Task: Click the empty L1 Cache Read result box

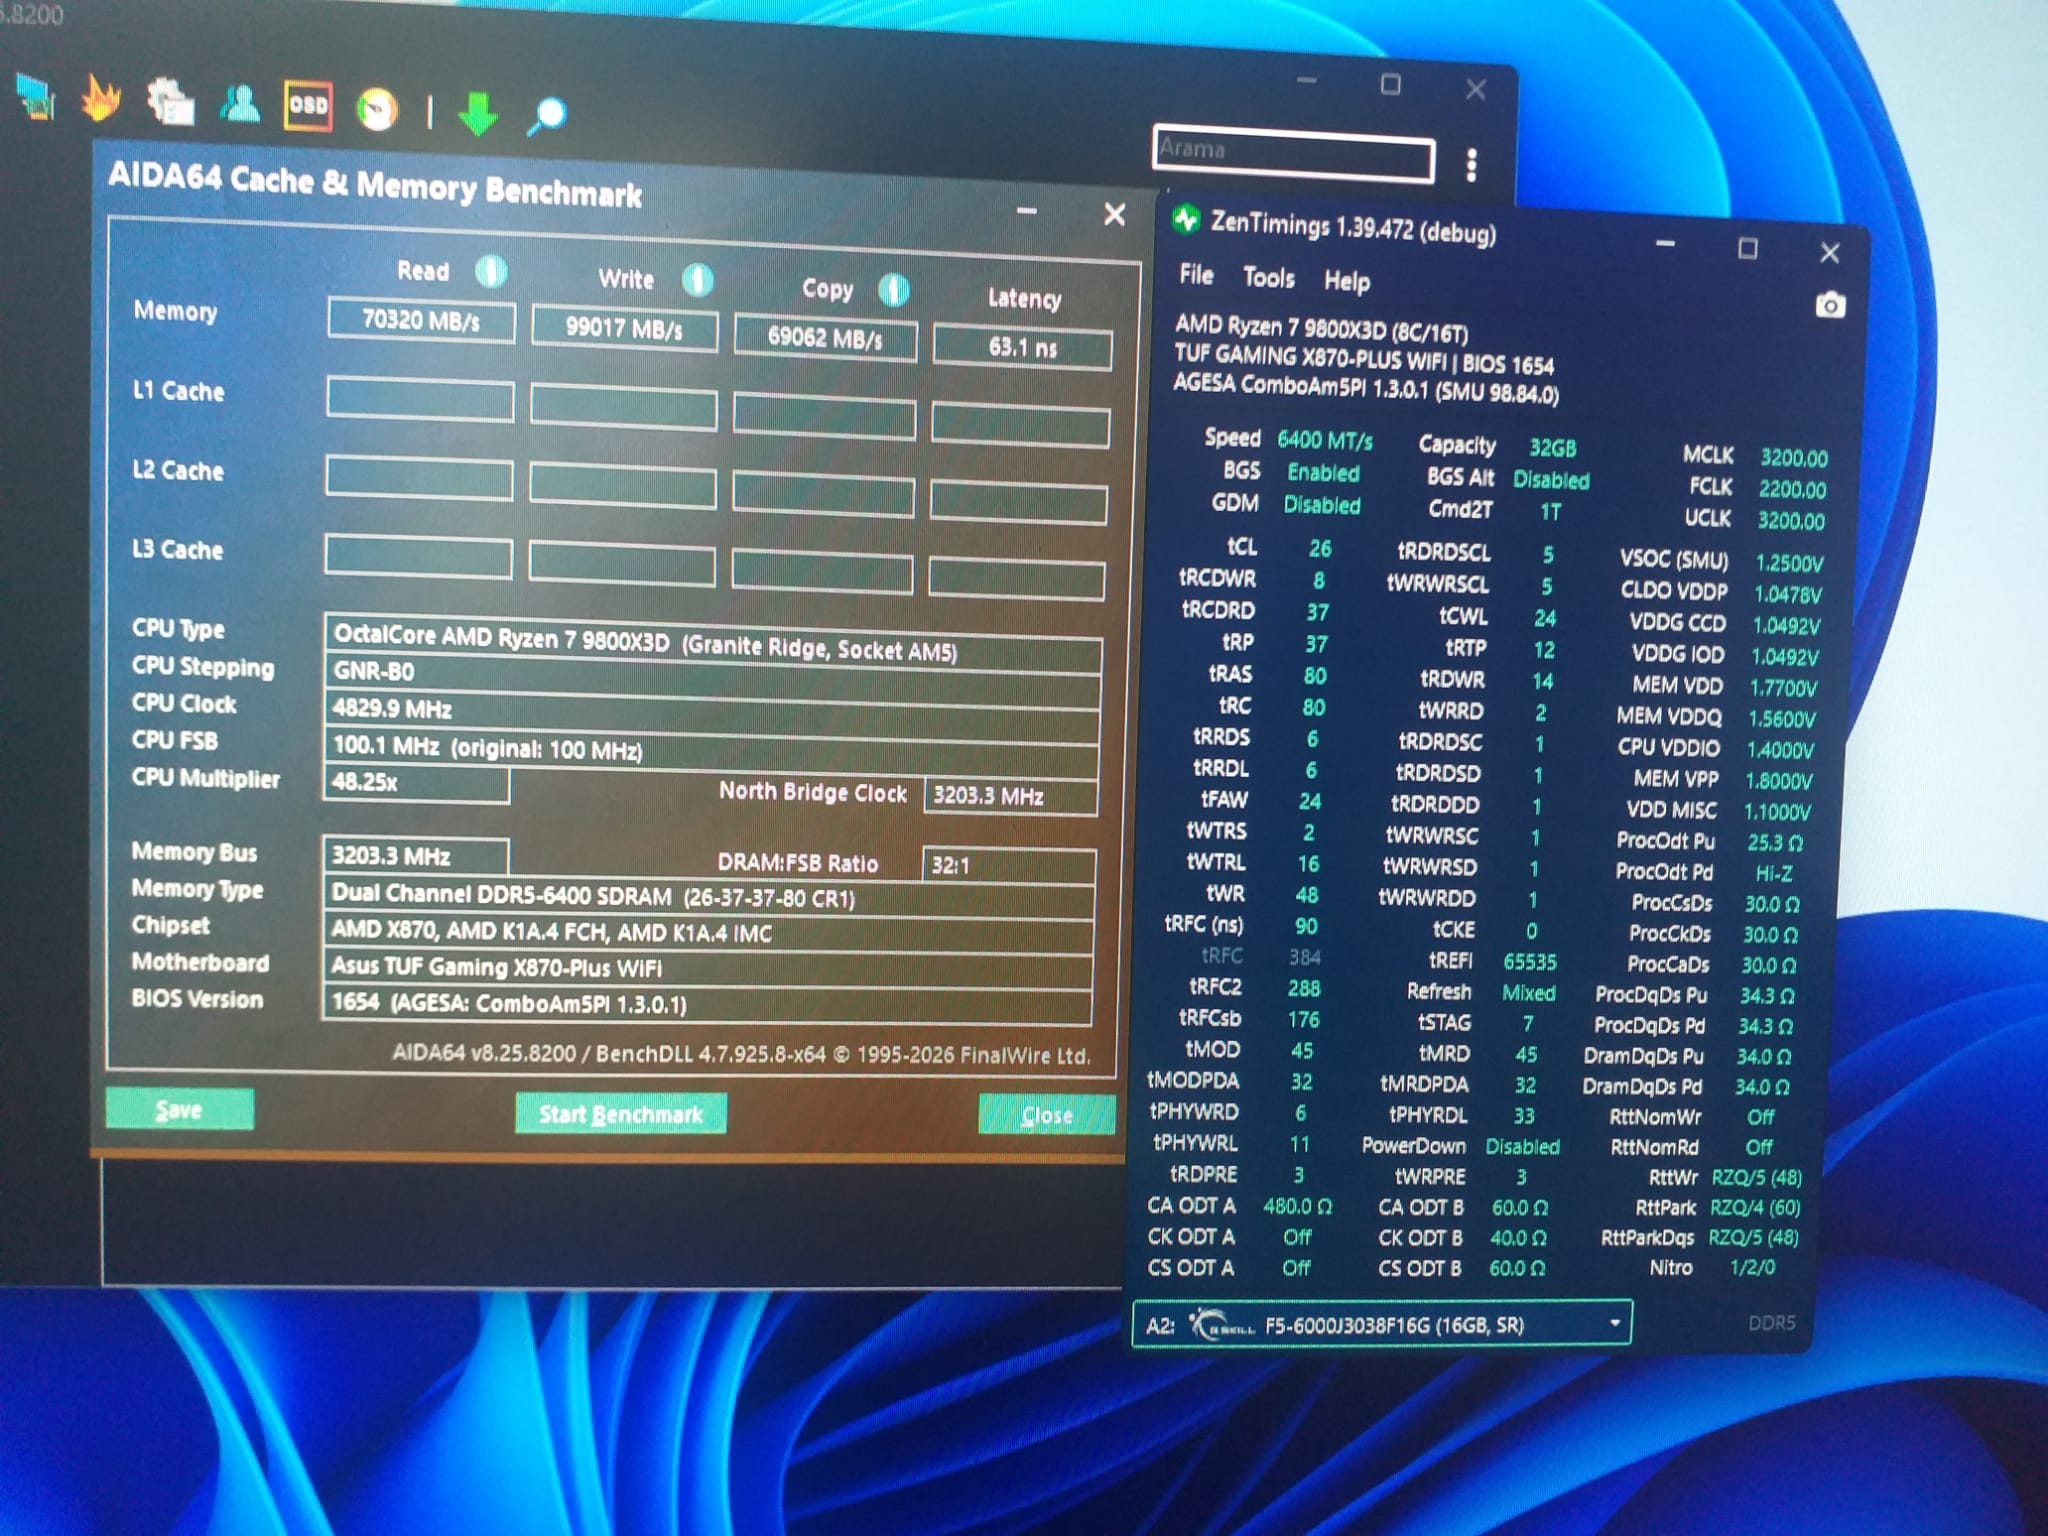Action: [x=420, y=400]
